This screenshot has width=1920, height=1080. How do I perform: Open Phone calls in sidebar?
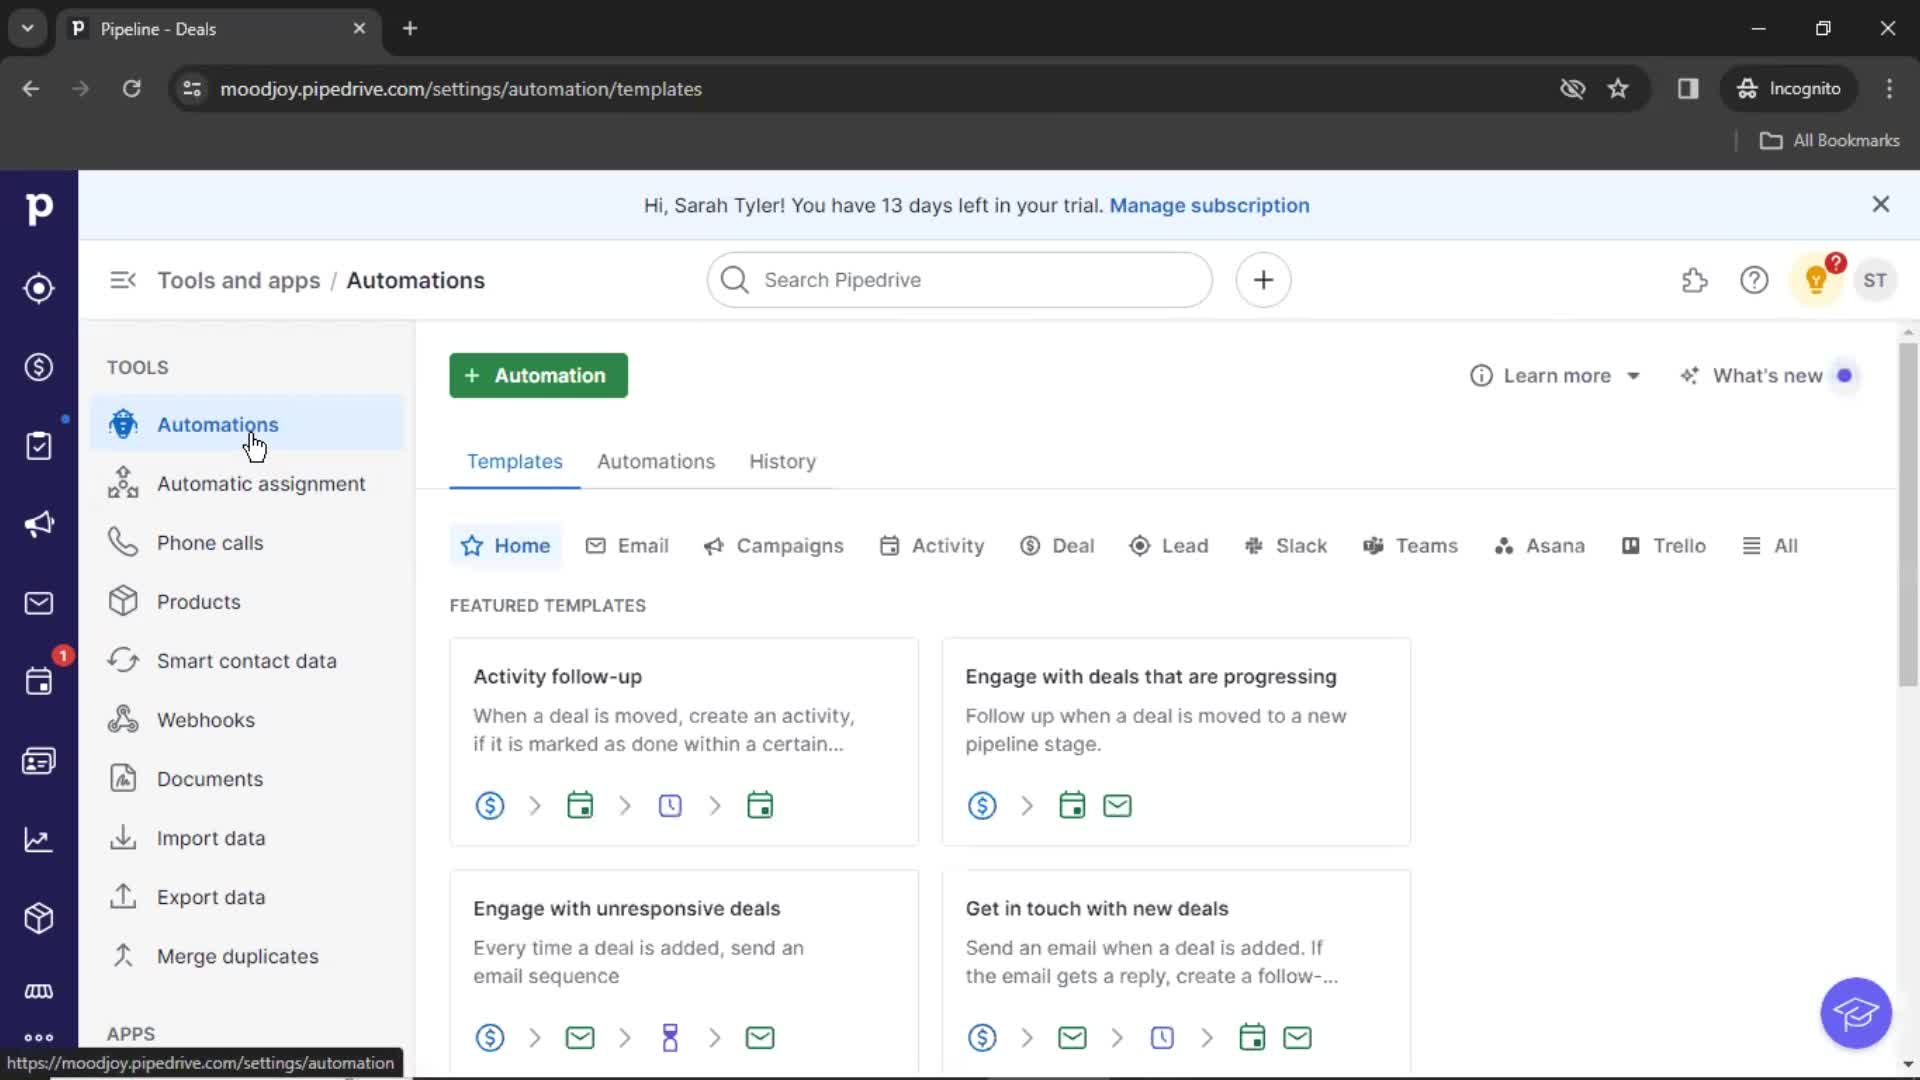click(246, 543)
